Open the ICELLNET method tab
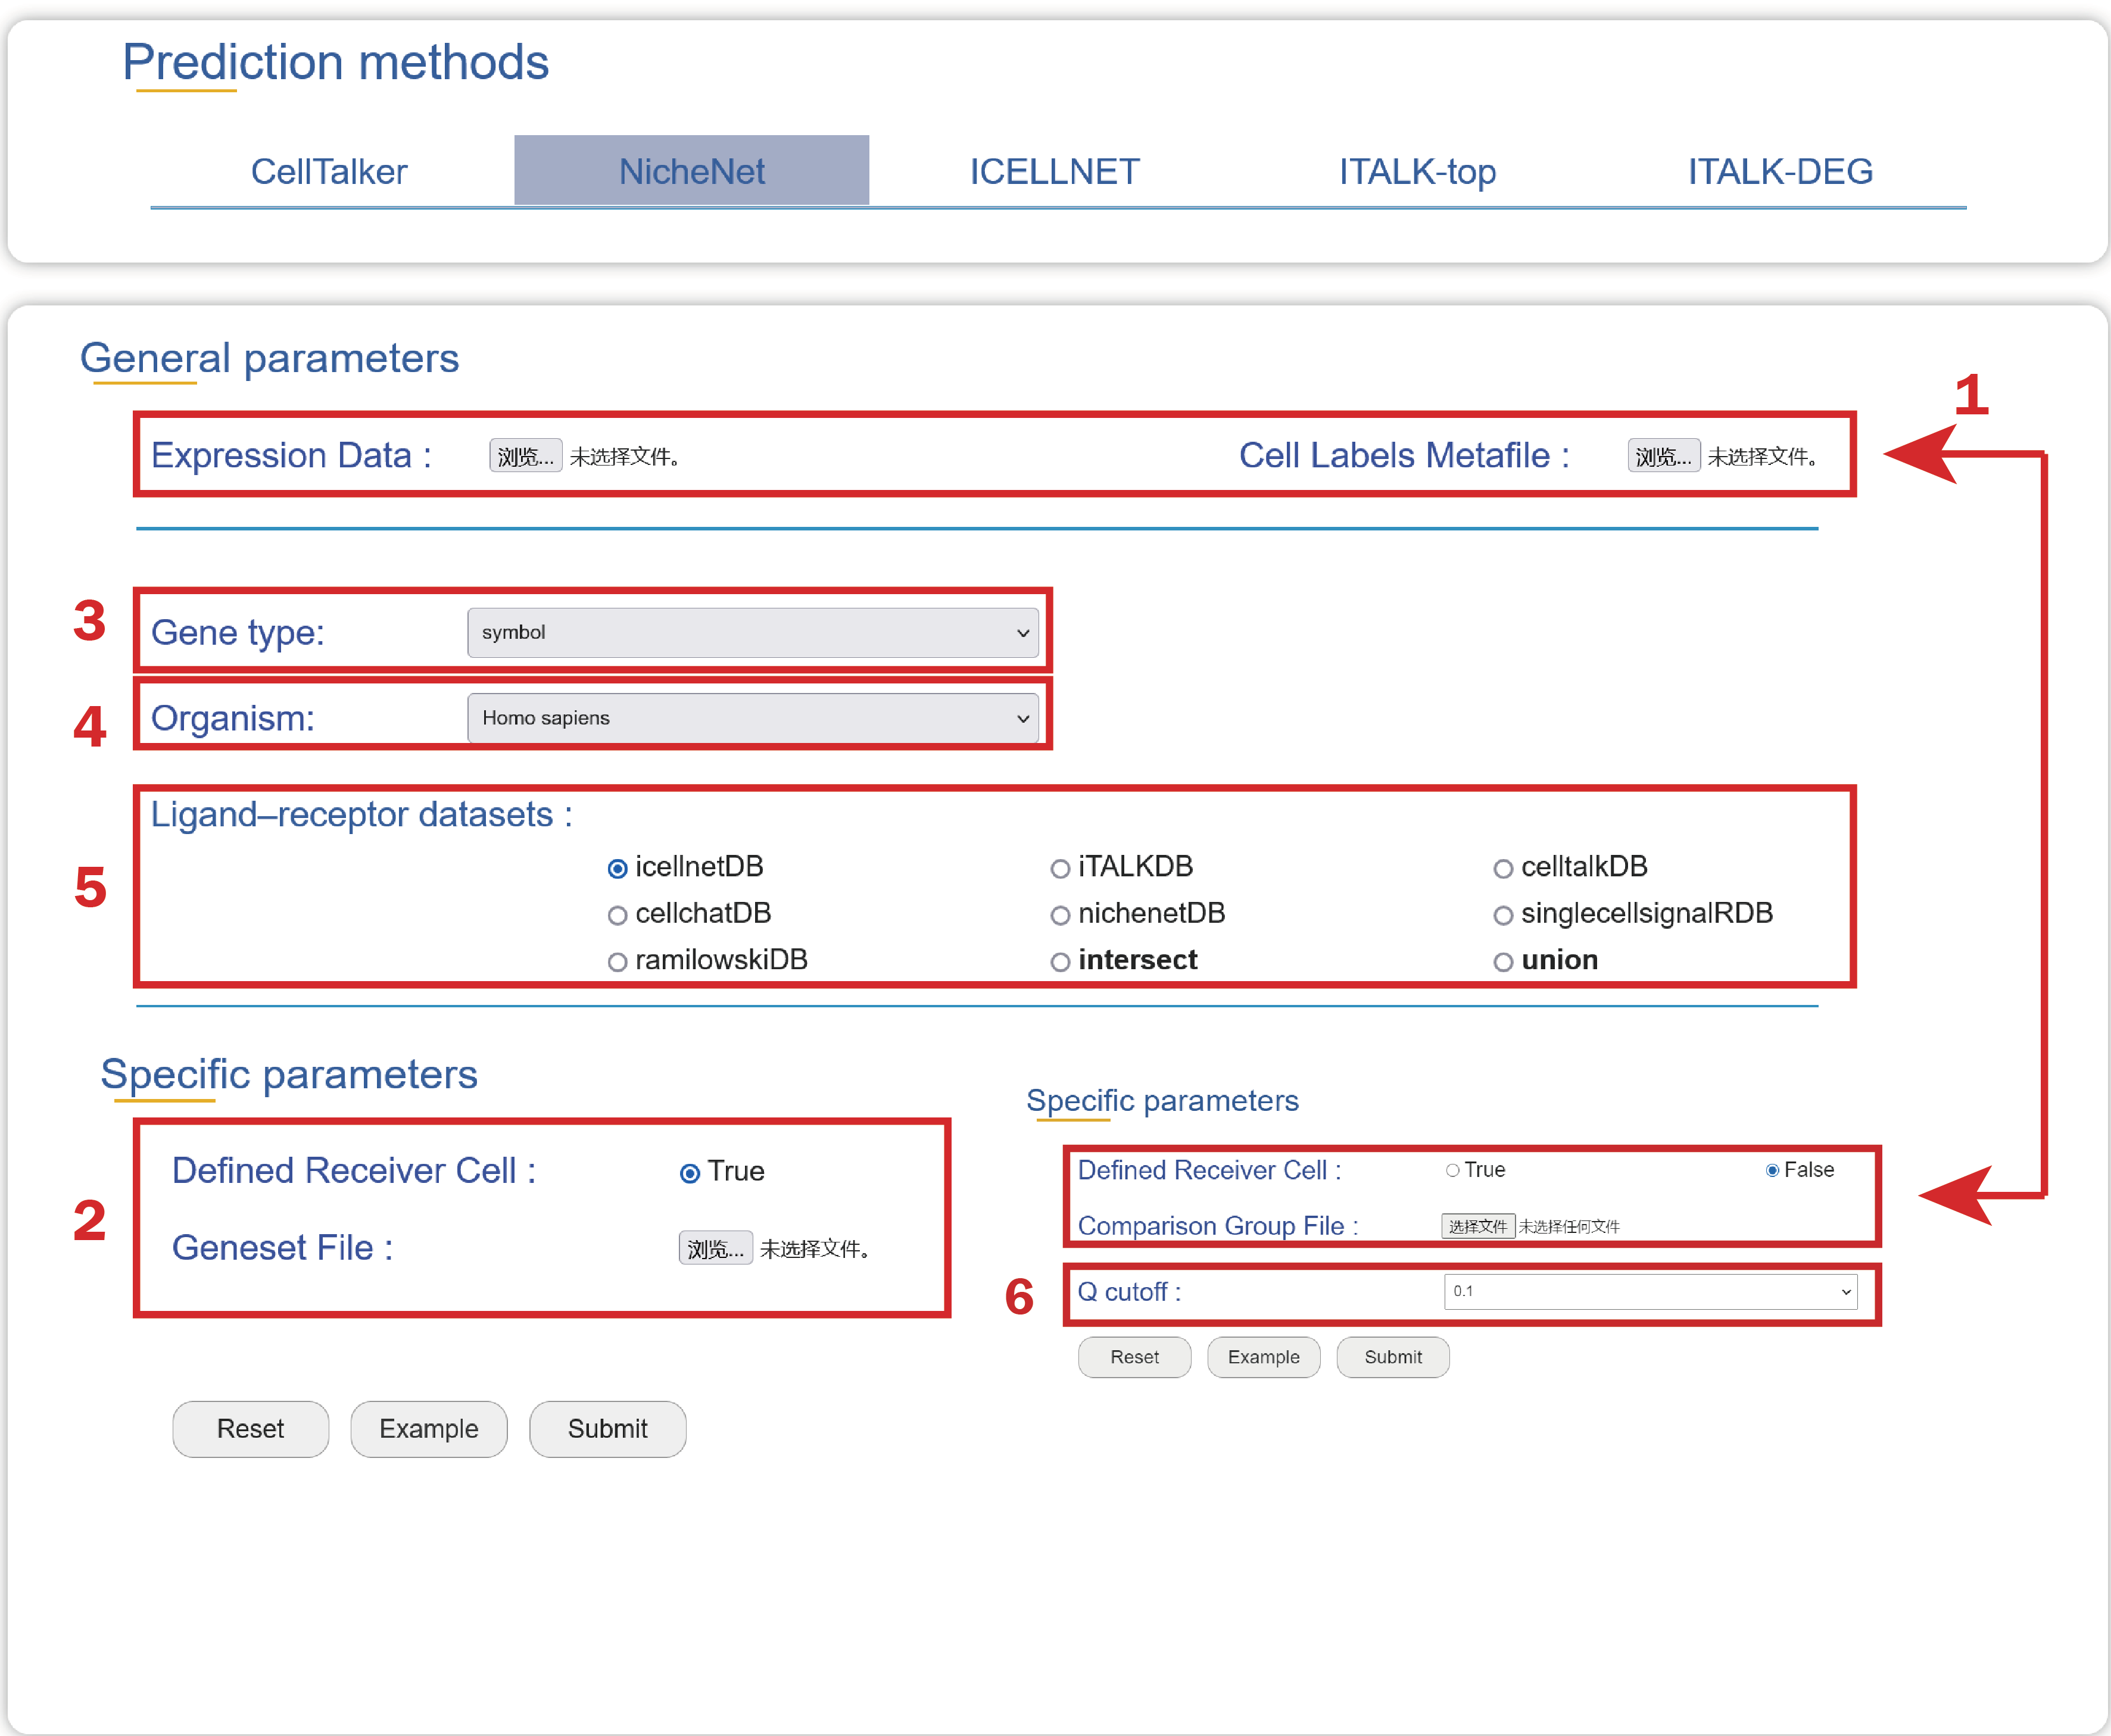The height and width of the screenshot is (1736, 2111). coord(1053,171)
